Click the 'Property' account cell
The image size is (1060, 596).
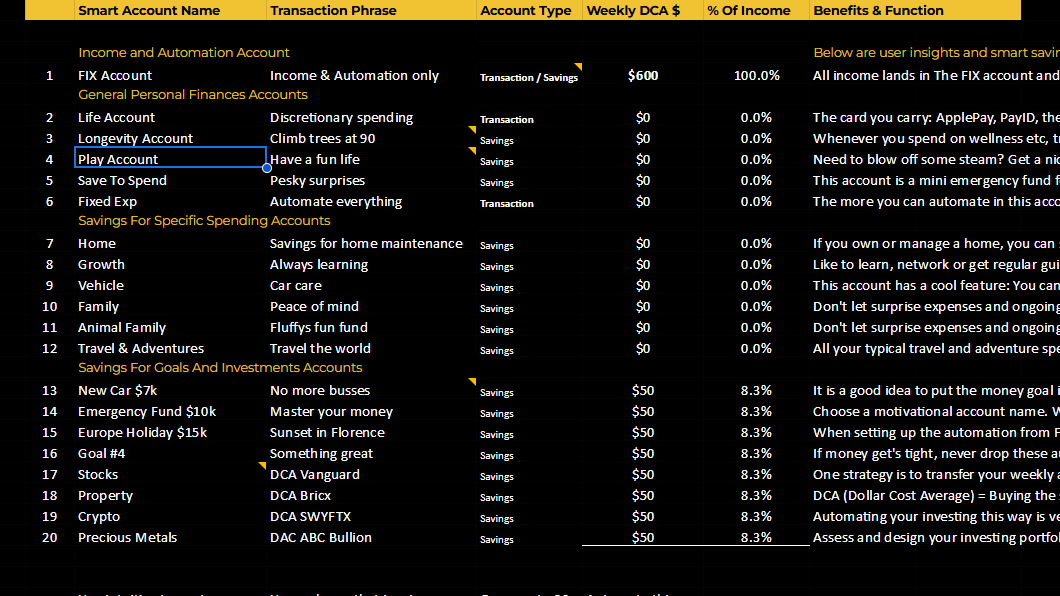[170, 495]
